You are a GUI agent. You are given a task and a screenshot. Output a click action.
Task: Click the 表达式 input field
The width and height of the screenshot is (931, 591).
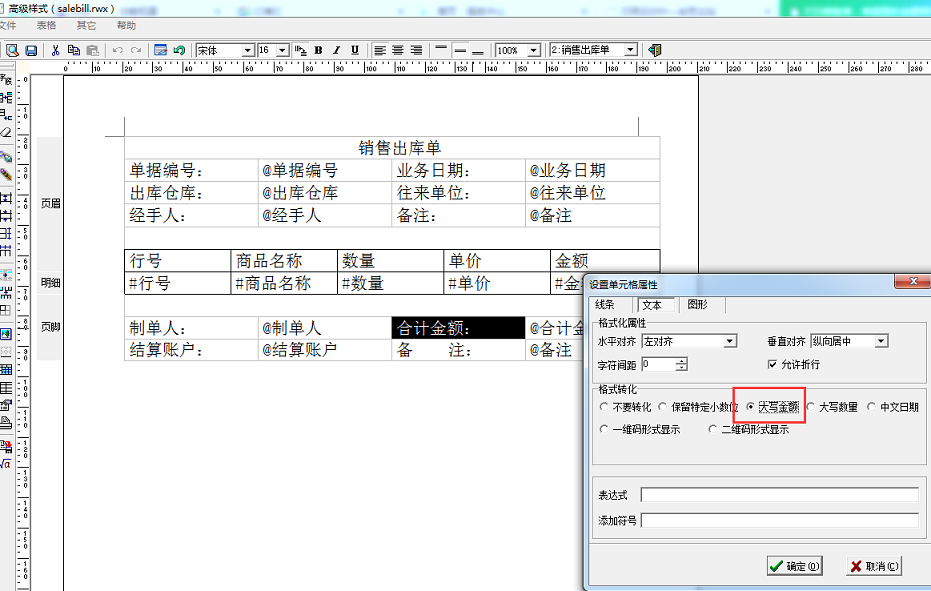pos(779,495)
